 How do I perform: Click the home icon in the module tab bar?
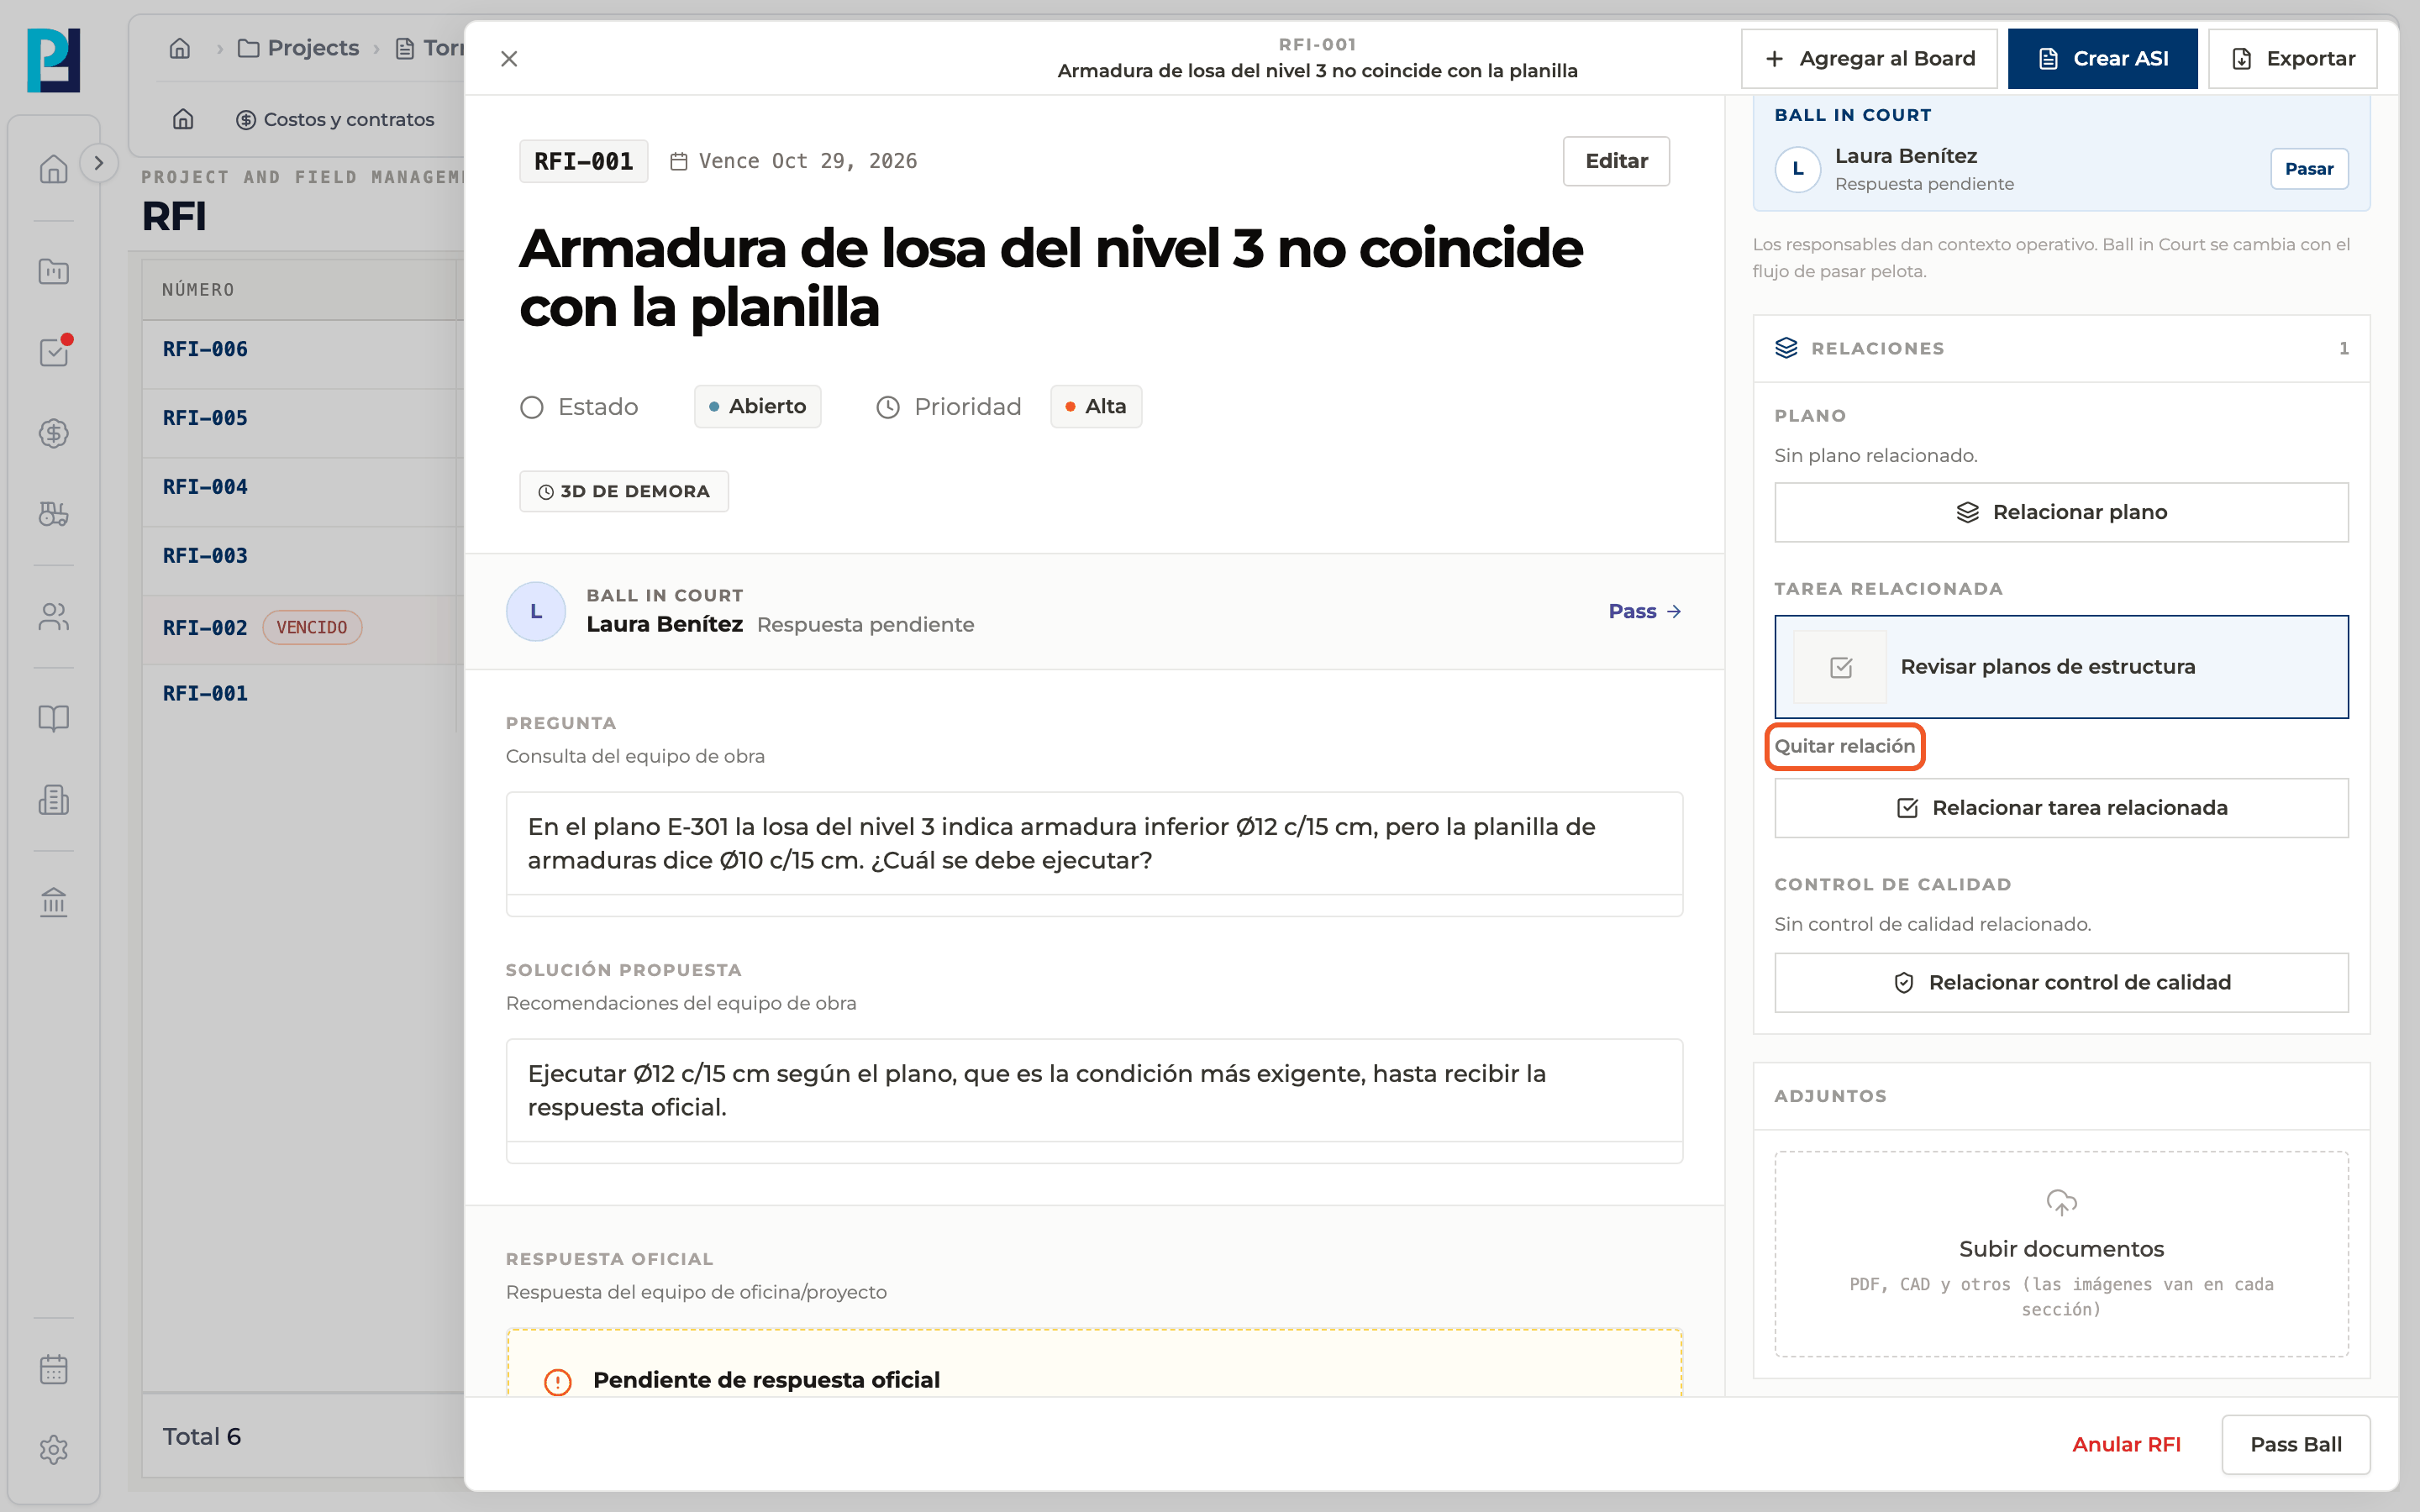(183, 120)
